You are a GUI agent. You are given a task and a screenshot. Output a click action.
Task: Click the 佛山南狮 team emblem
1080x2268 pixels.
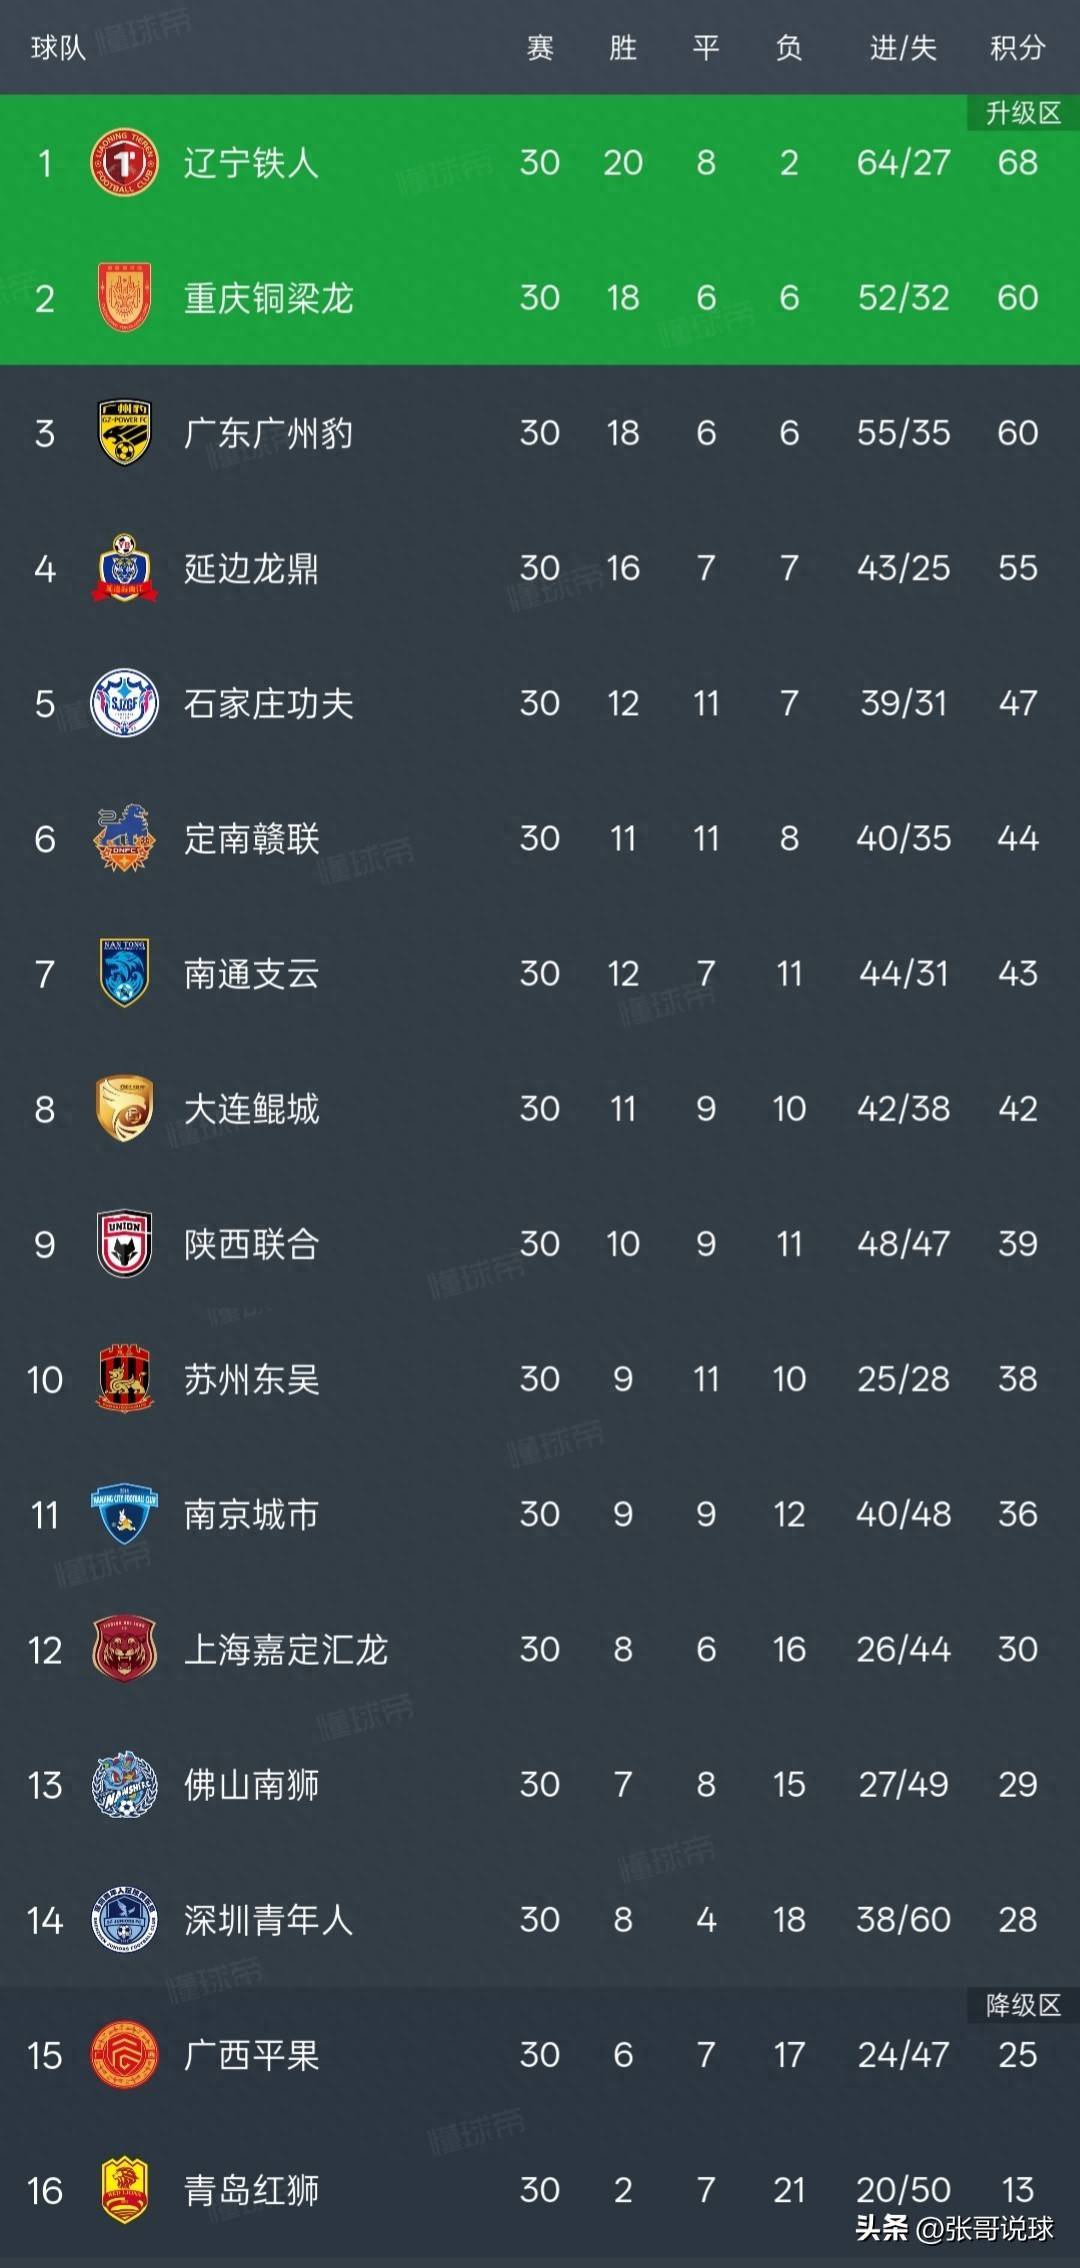[124, 1785]
